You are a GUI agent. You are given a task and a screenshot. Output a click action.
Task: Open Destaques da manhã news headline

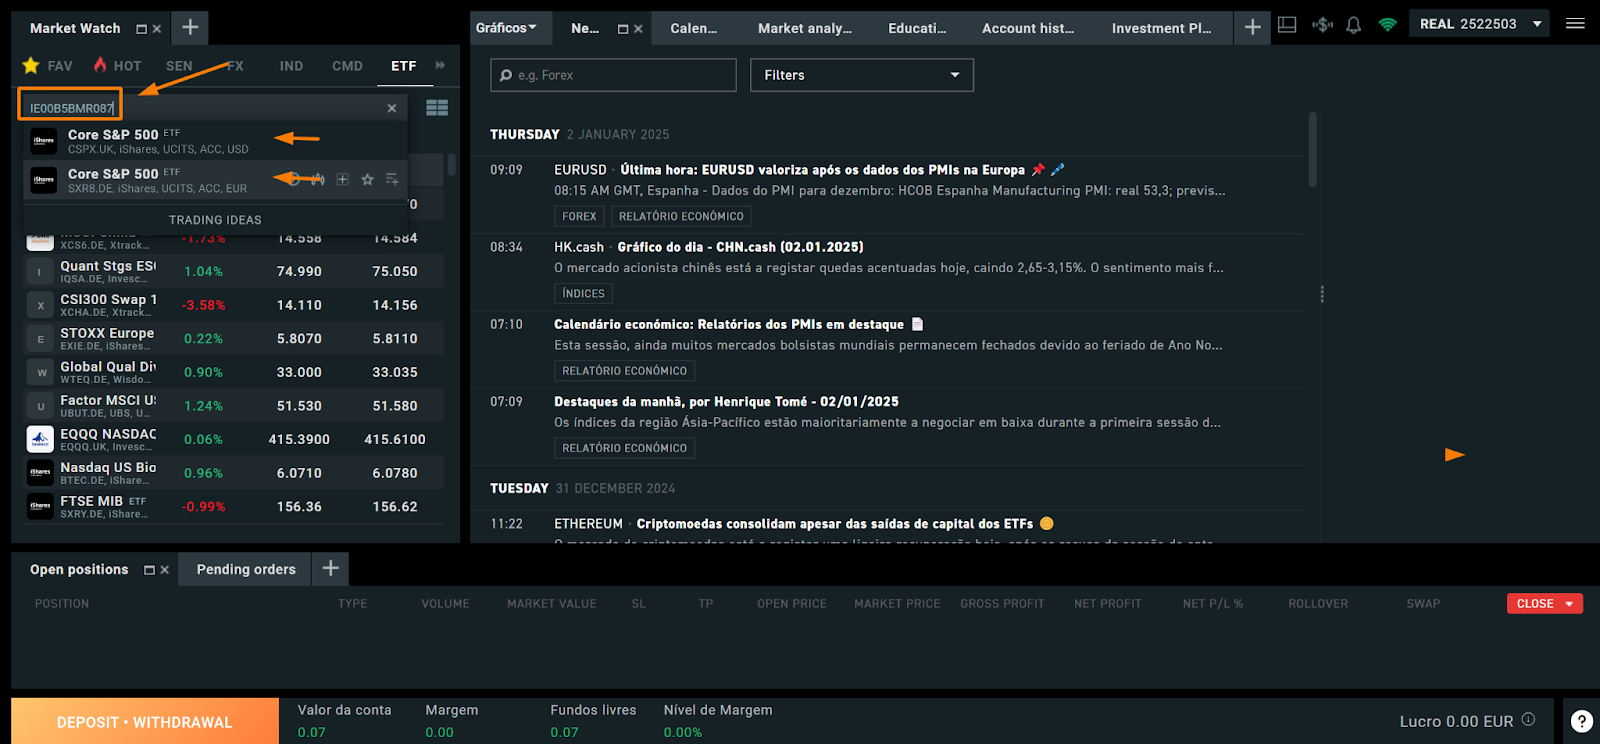coord(726,402)
